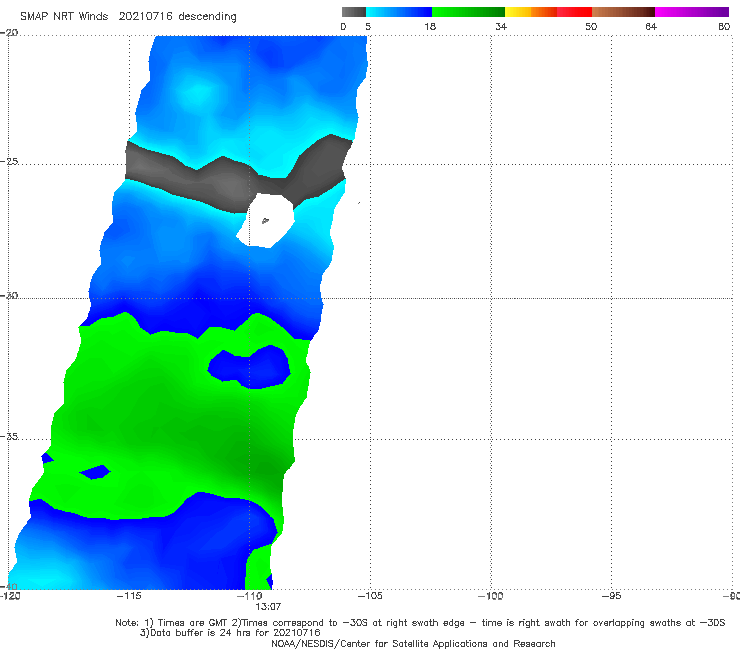Image resolution: width=740 pixels, height=650 pixels.
Task: Click the color scale value '18'
Action: [430, 26]
